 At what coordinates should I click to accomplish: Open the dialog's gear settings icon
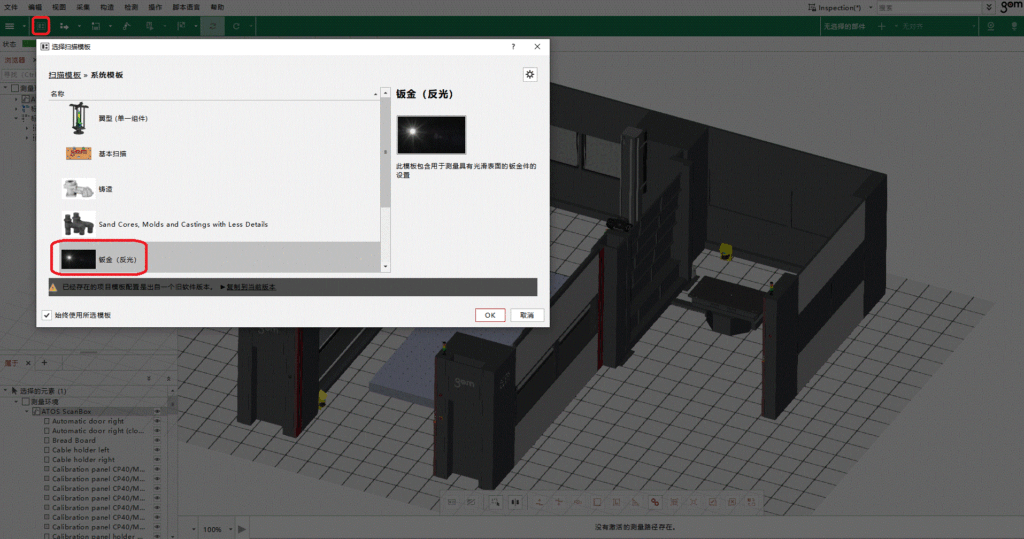pos(530,74)
